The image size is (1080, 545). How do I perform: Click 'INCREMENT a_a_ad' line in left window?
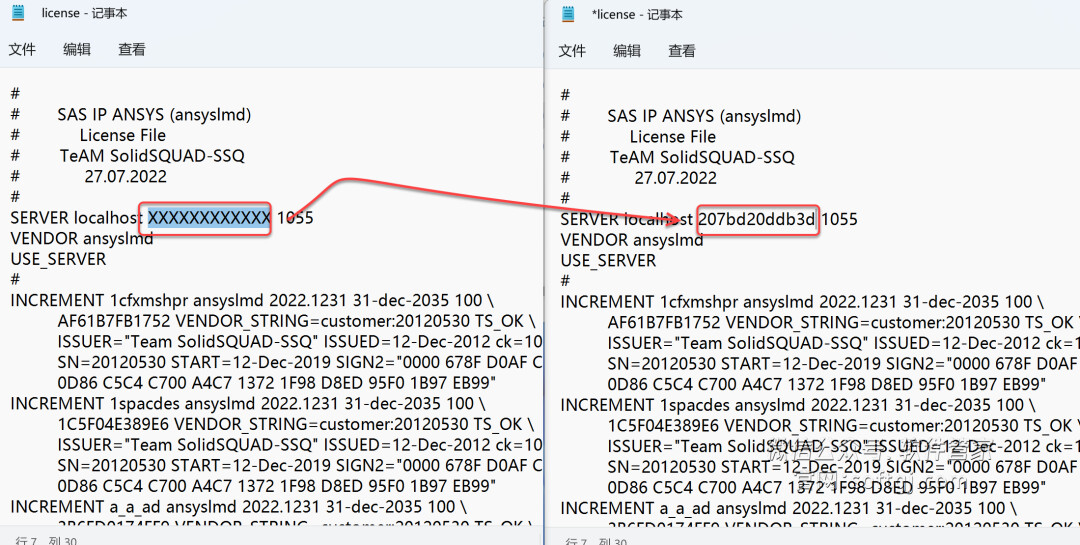[238, 506]
